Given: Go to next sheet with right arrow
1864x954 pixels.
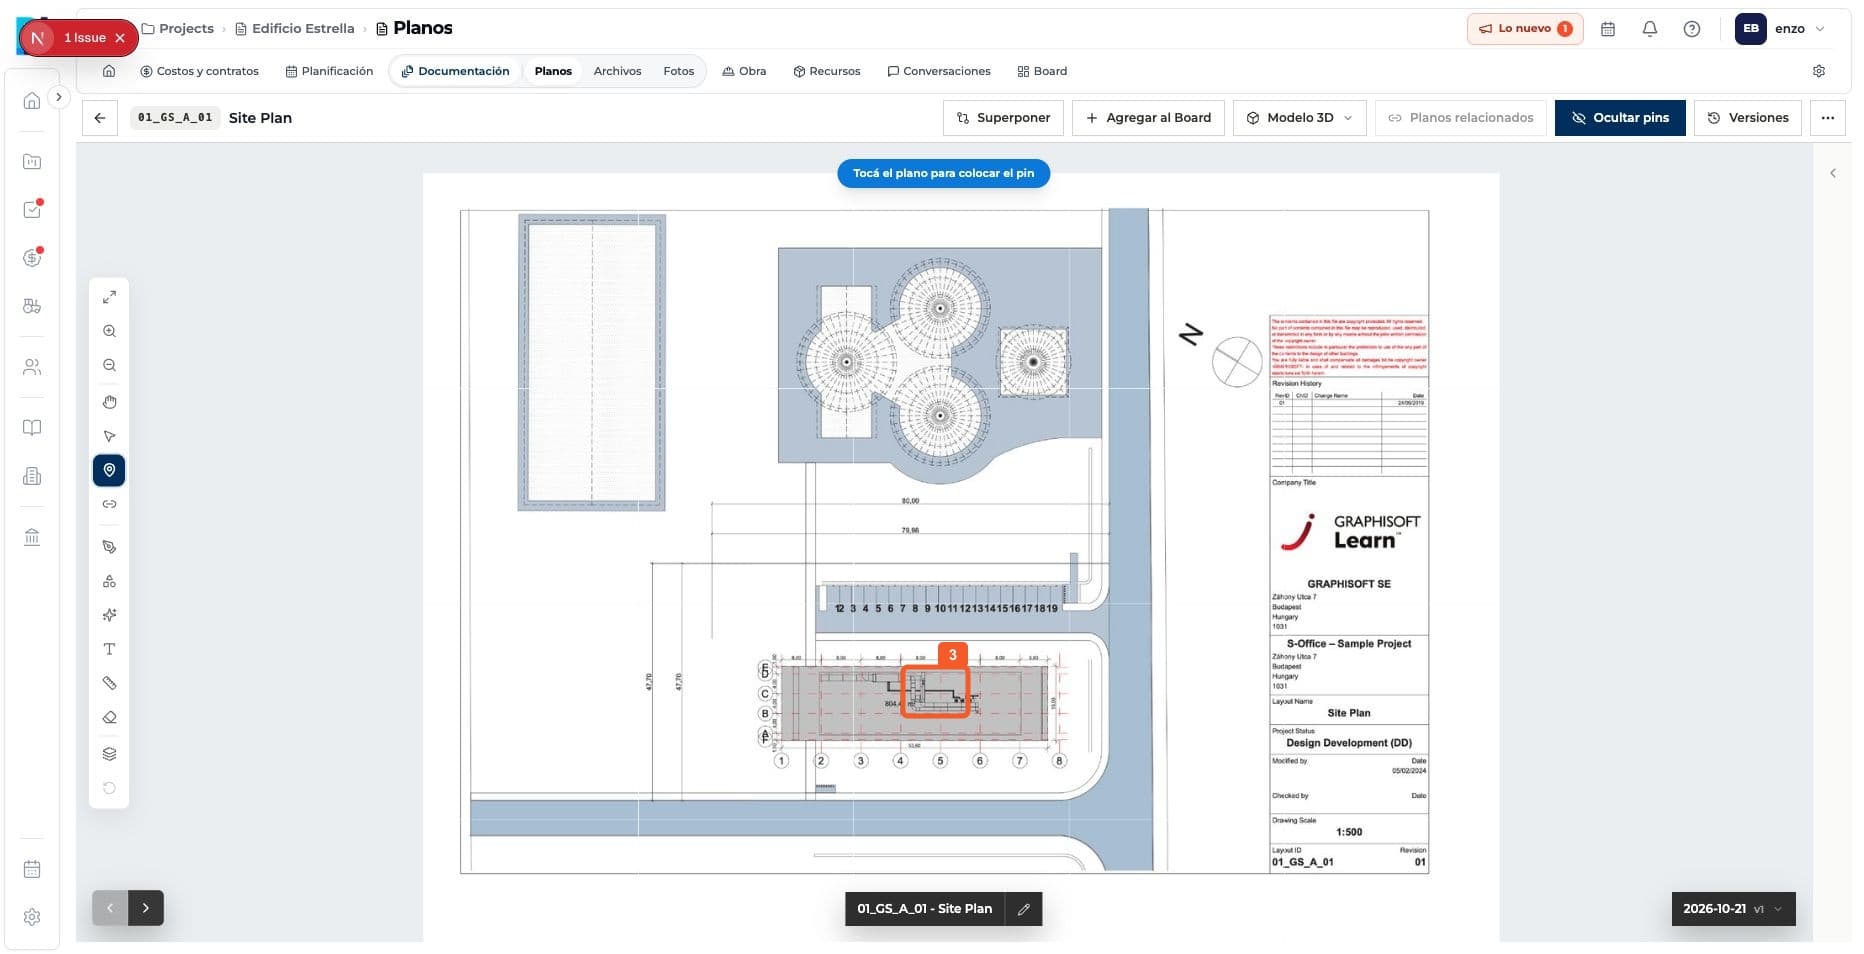Looking at the screenshot, I should point(146,908).
